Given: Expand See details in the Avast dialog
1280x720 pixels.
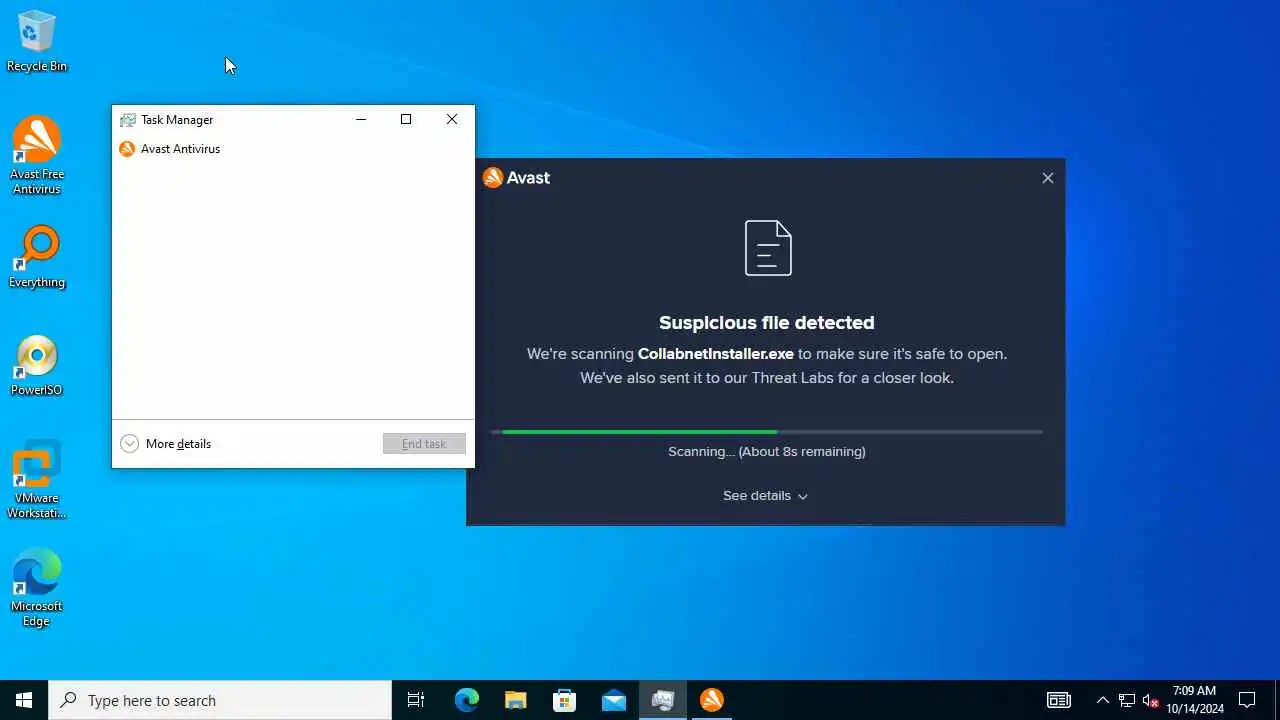Looking at the screenshot, I should coord(765,496).
